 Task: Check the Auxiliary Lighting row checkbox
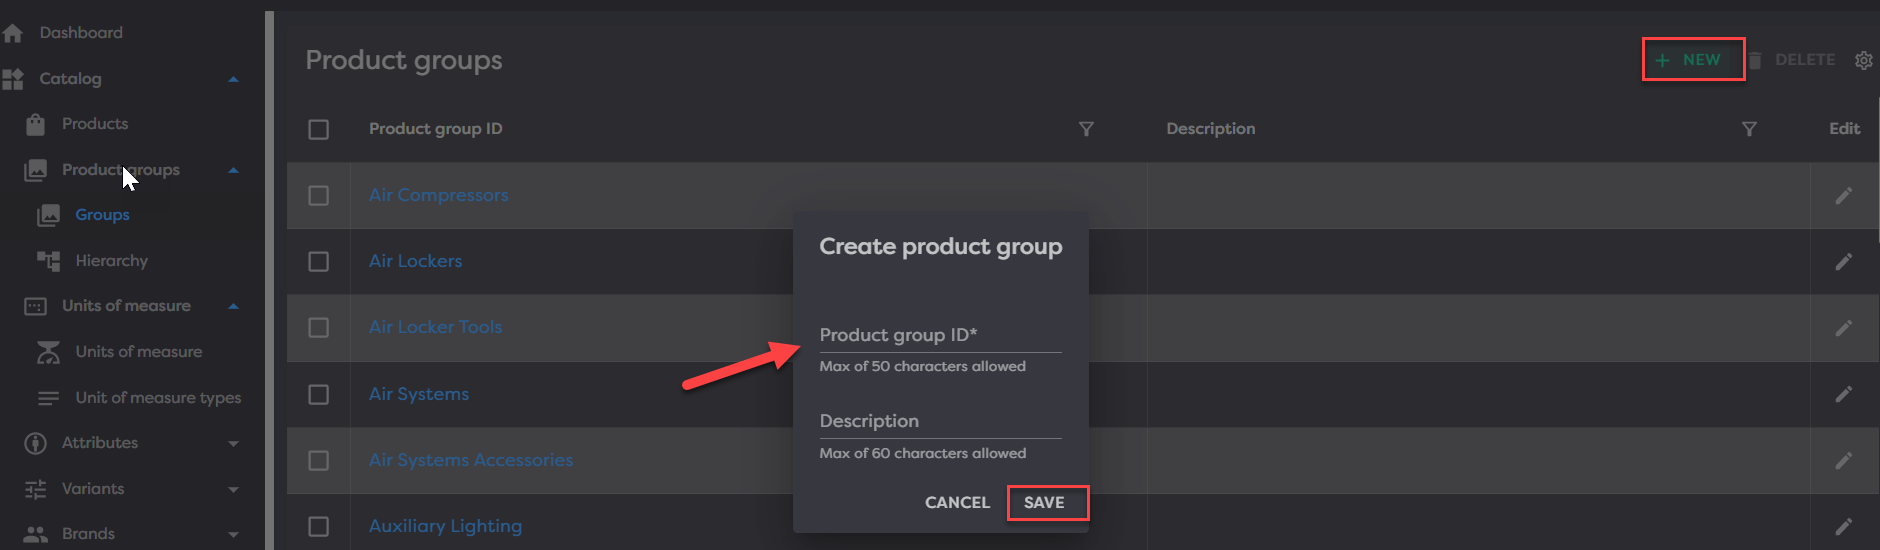click(x=319, y=526)
